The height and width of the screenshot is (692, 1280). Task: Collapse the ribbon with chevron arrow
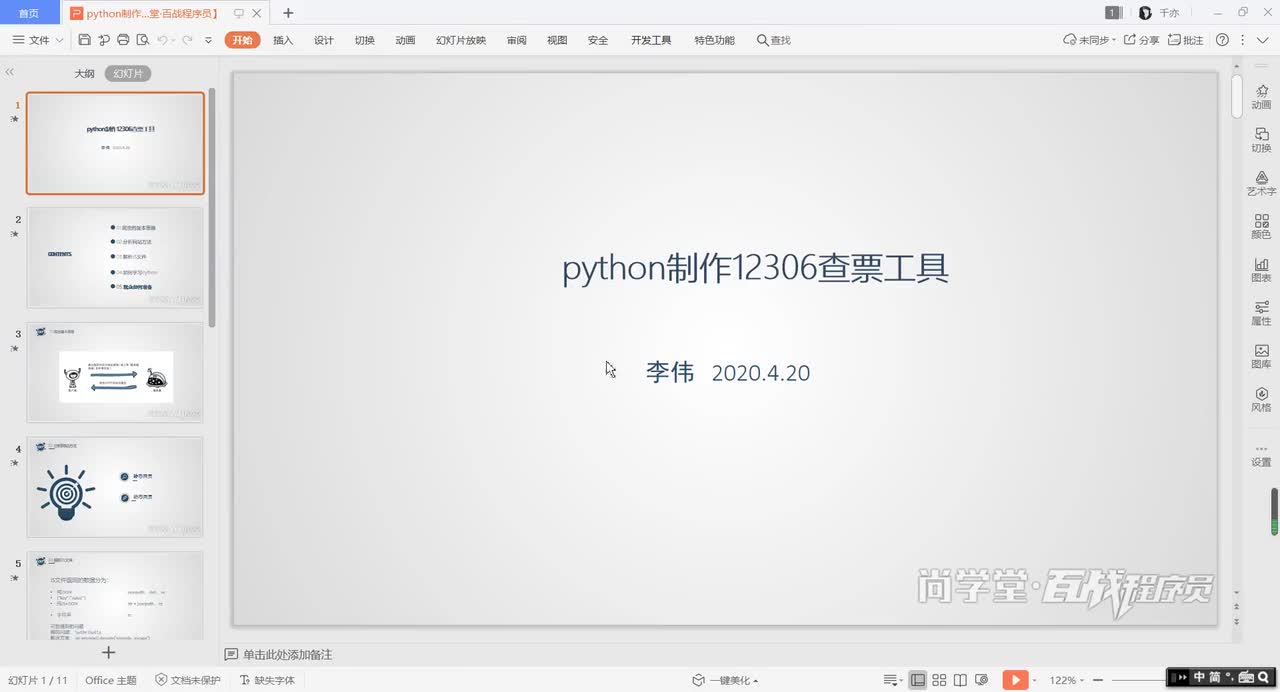click(x=1262, y=40)
